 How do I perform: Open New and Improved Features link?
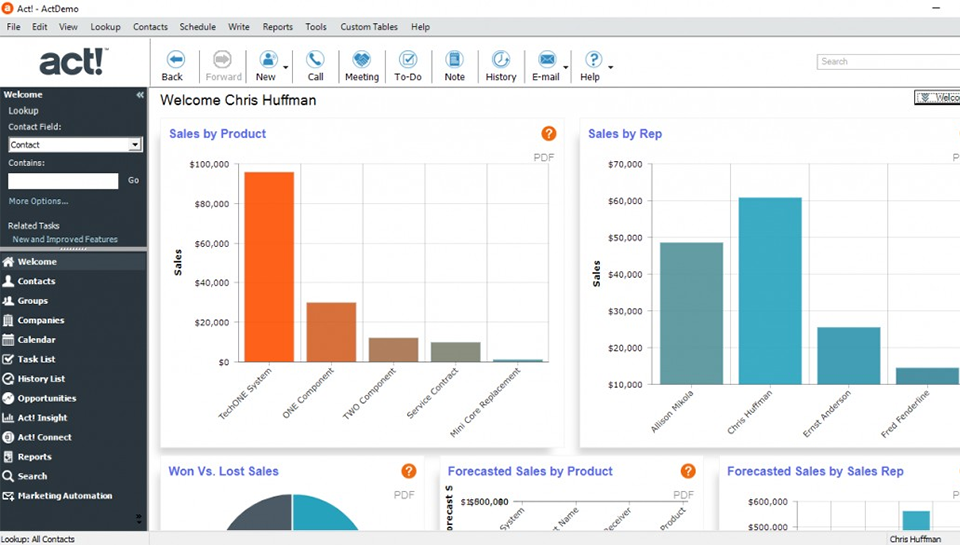pyautogui.click(x=65, y=239)
